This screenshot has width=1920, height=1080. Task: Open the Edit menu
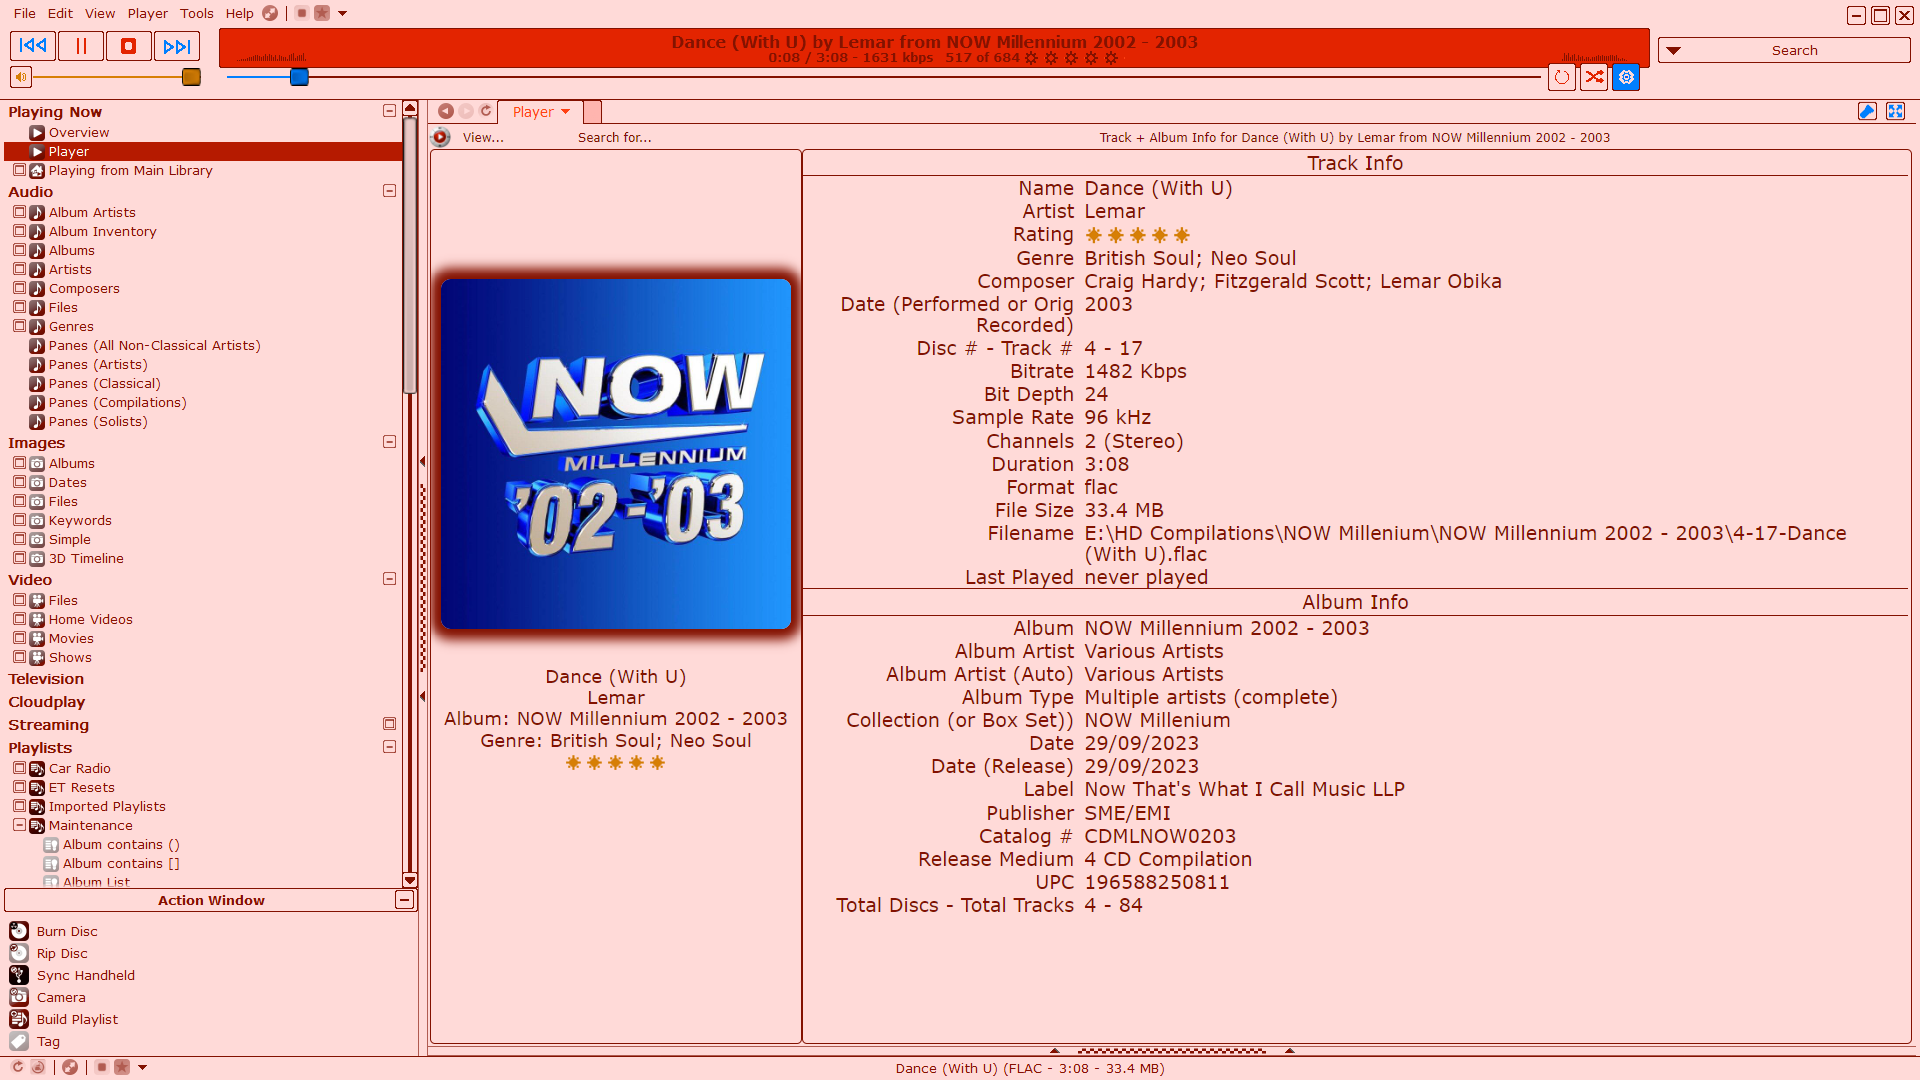[60, 13]
